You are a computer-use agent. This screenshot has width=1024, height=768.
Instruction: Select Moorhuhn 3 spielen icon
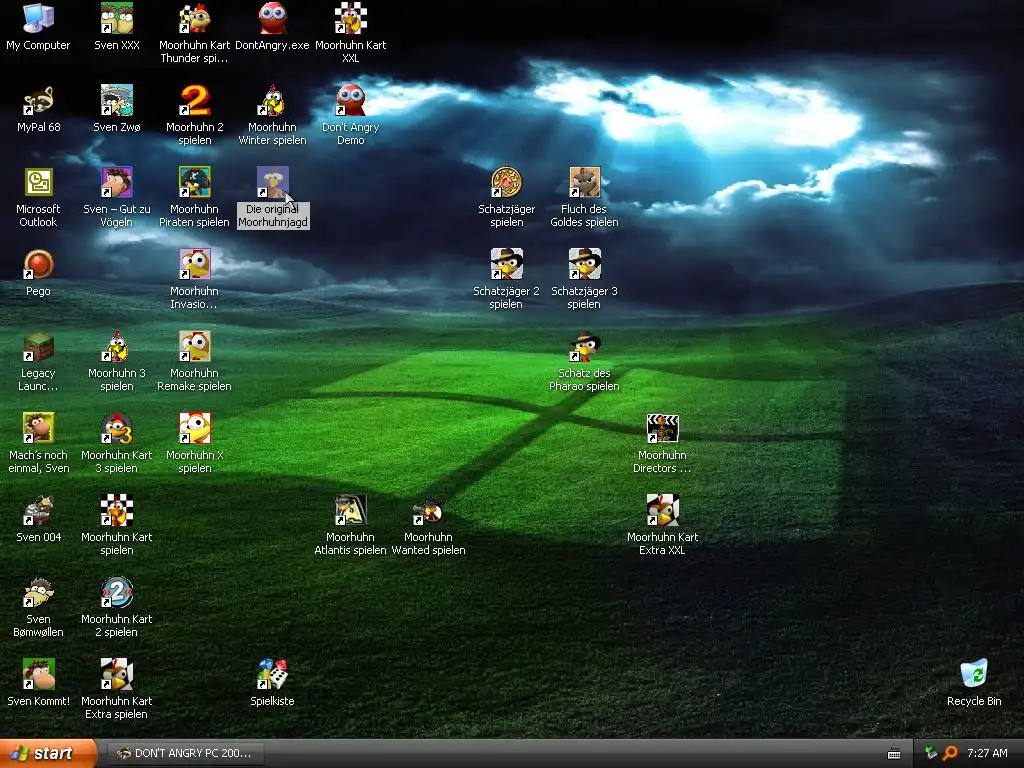pyautogui.click(x=116, y=347)
